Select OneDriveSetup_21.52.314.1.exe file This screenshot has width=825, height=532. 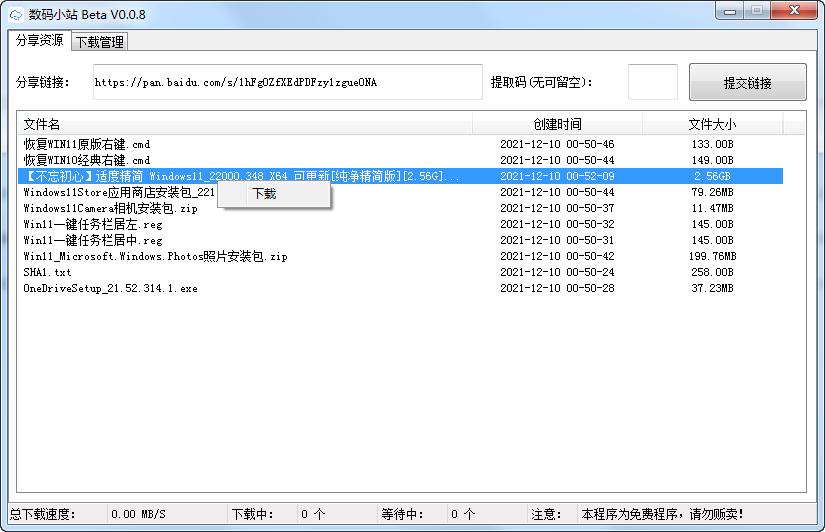pyautogui.click(x=110, y=288)
